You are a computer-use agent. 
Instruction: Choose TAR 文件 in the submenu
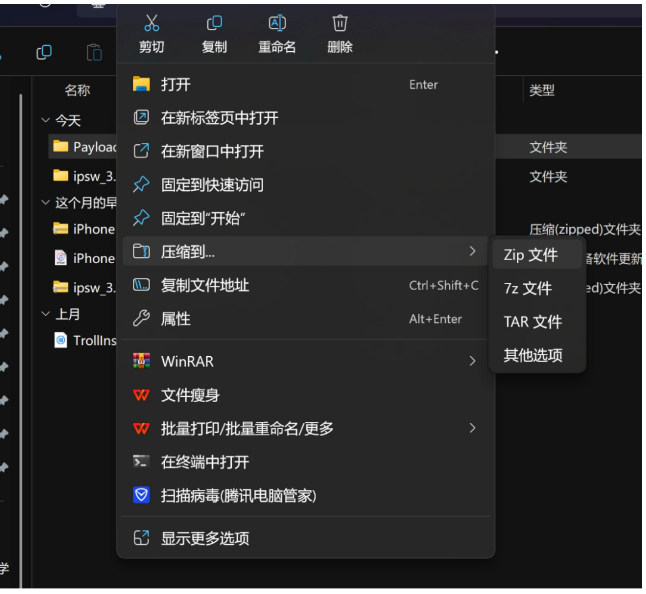click(537, 322)
